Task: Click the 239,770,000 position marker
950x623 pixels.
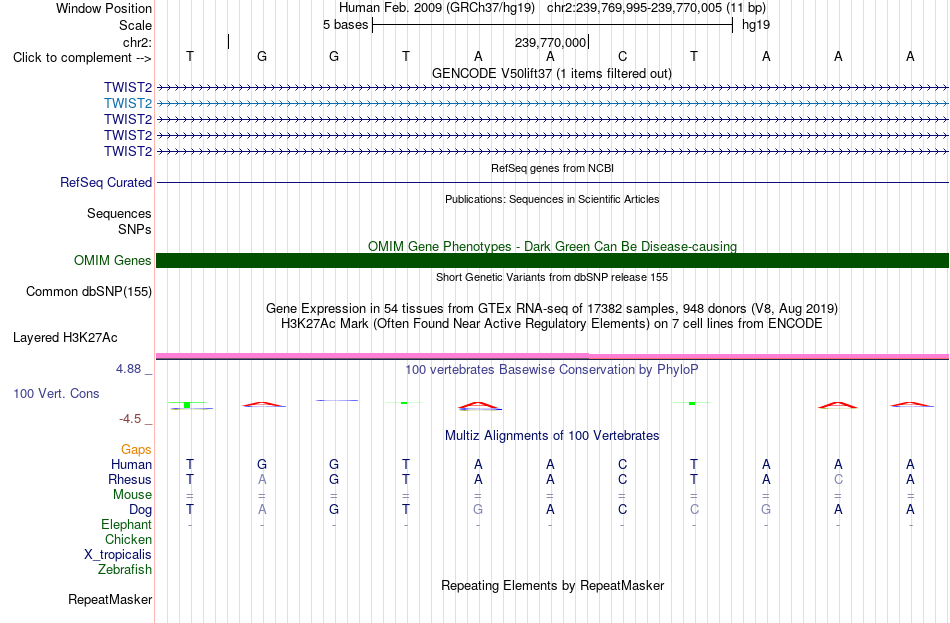Action: coord(551,42)
